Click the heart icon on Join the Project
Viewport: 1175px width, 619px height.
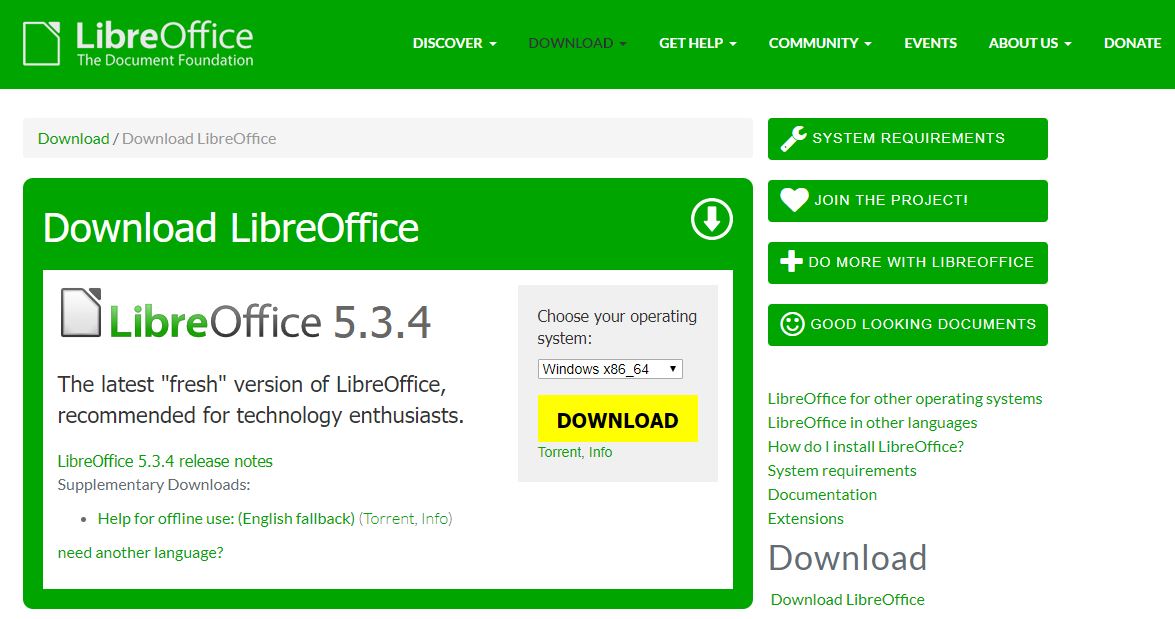(x=794, y=200)
